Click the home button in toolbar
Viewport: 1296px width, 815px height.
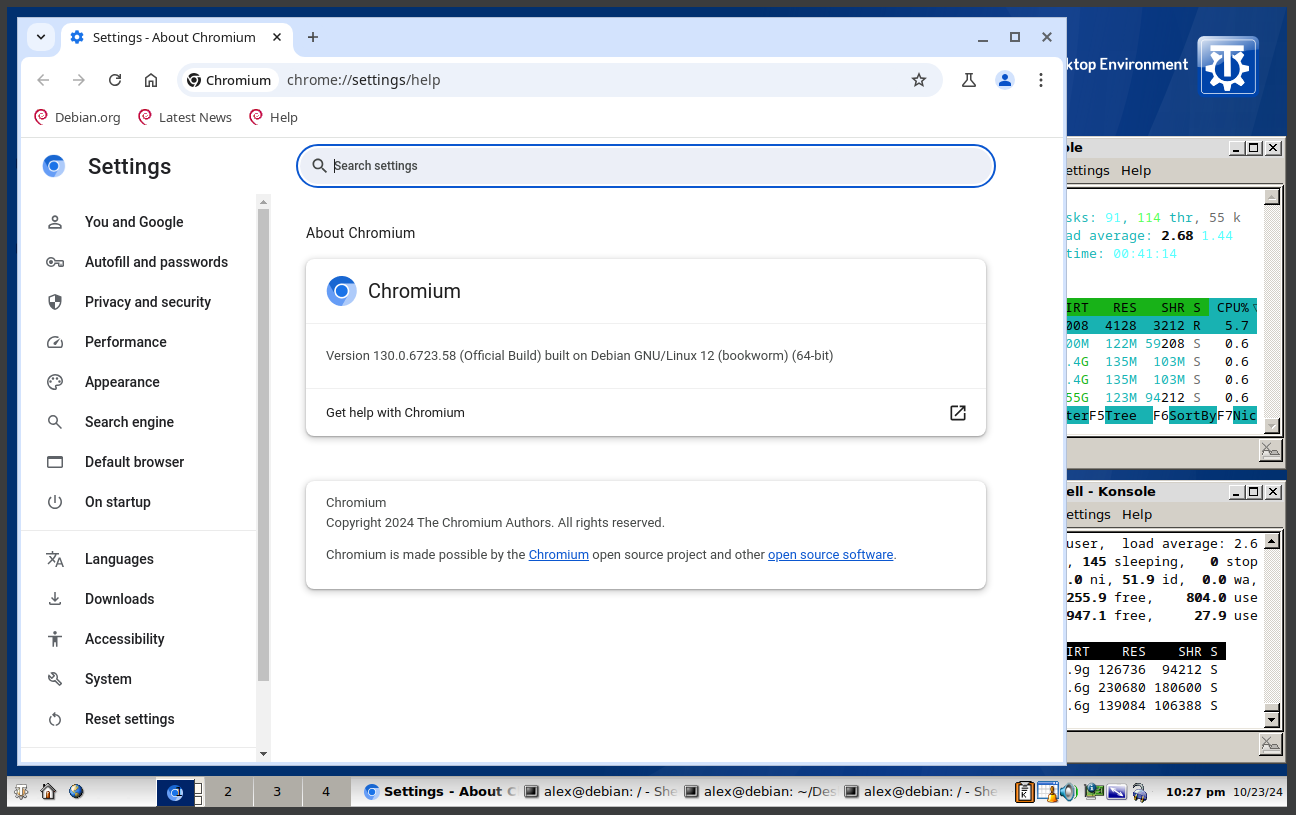tap(151, 80)
